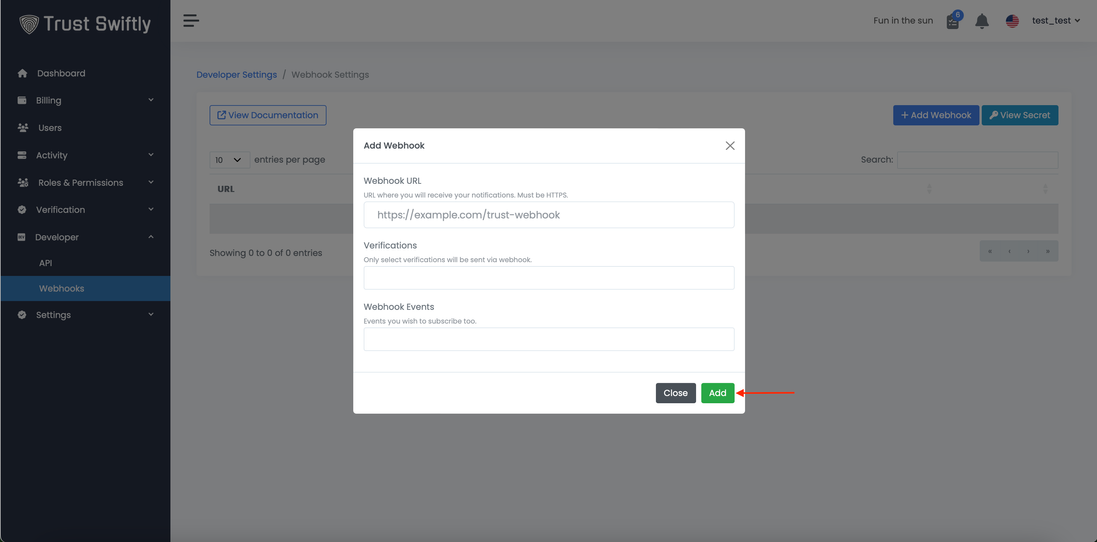1097x542 pixels.
Task: Click the Dashboard home icon
Action: tap(23, 73)
